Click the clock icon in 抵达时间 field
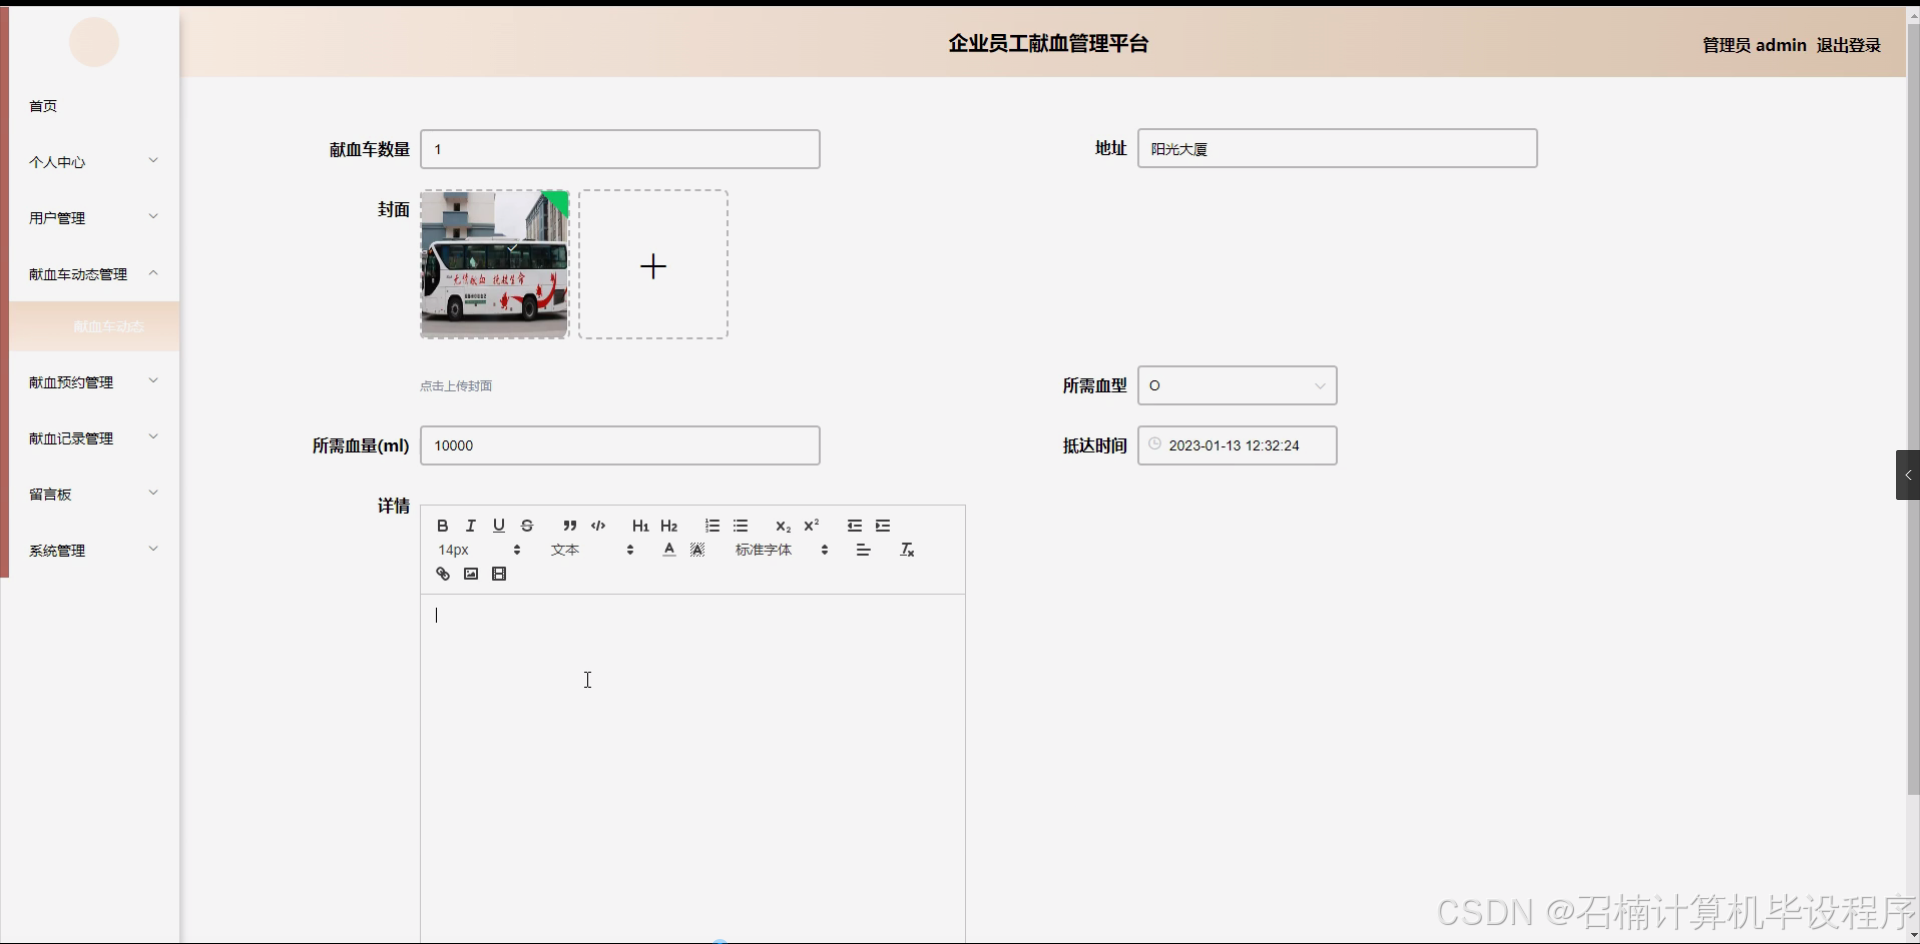The width and height of the screenshot is (1920, 944). [1155, 444]
